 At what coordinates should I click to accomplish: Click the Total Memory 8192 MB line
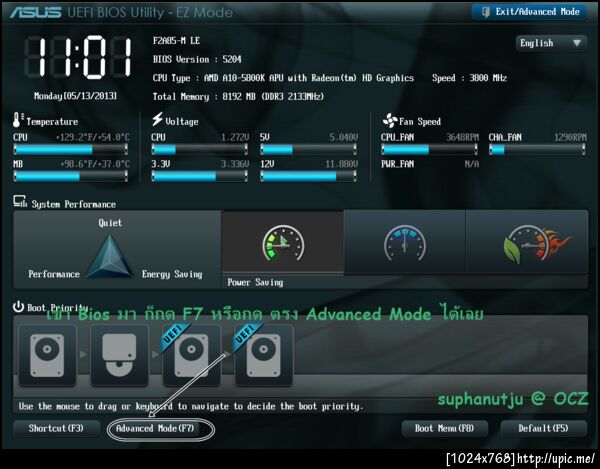(x=238, y=96)
